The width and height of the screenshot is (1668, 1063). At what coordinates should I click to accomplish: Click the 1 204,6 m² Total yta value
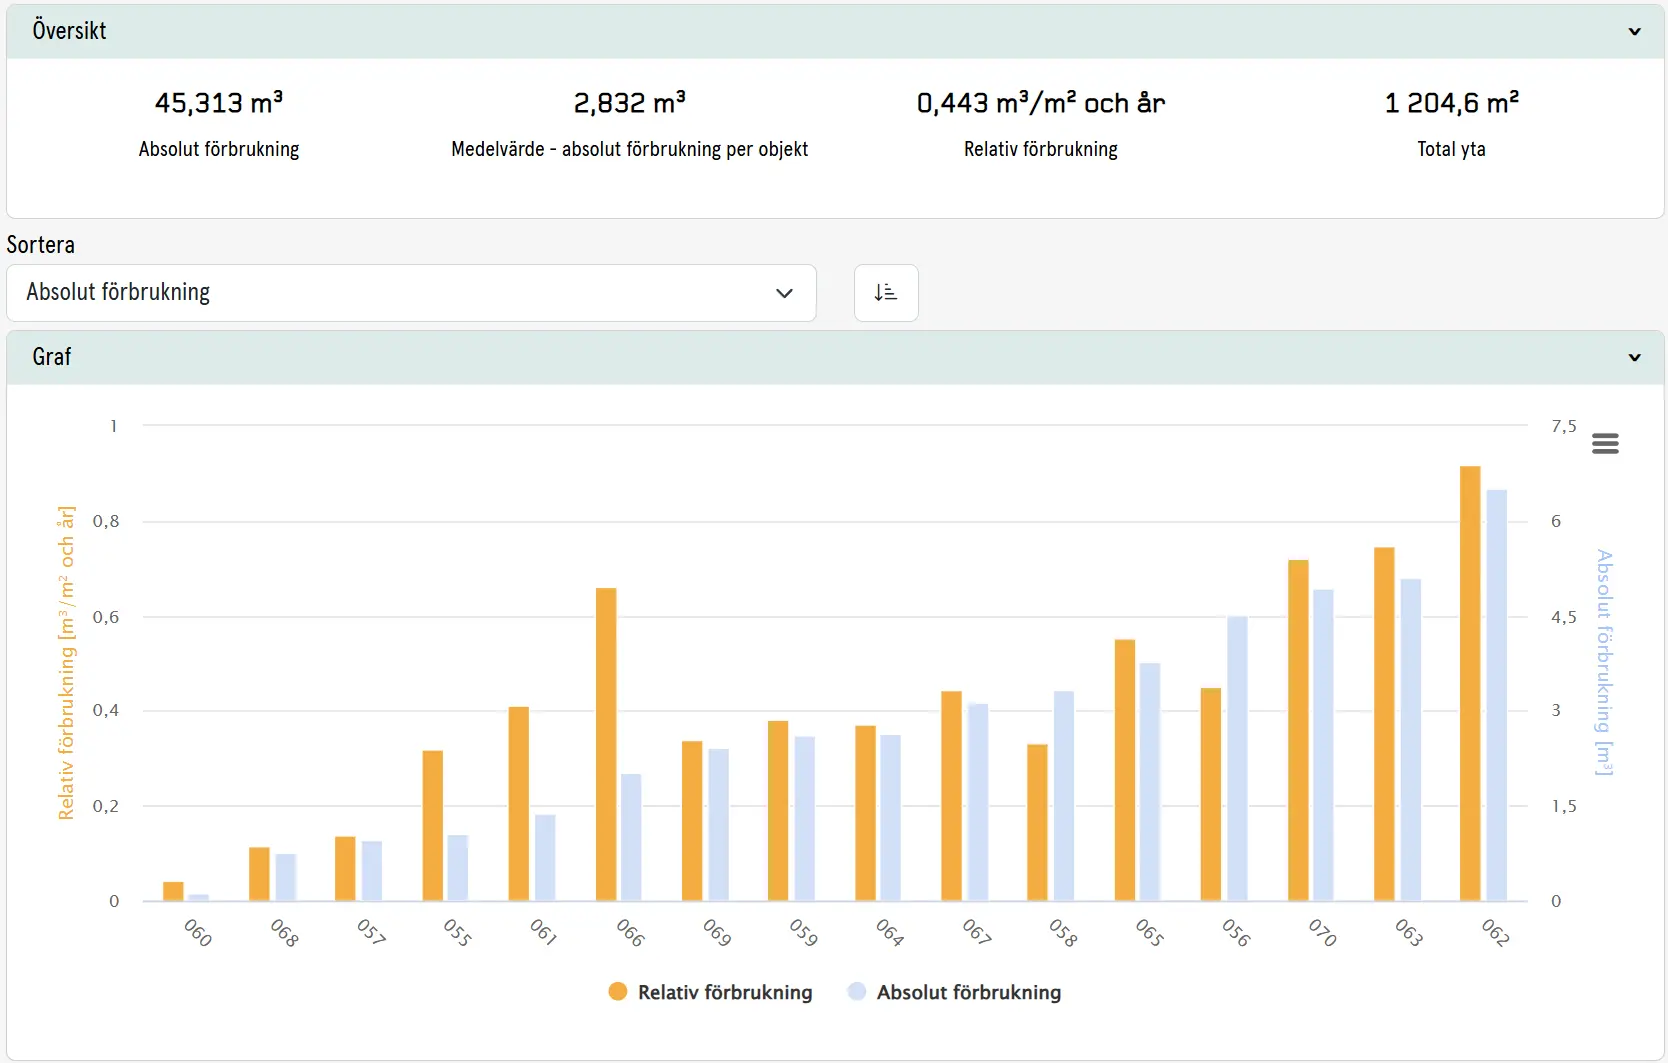click(x=1452, y=103)
